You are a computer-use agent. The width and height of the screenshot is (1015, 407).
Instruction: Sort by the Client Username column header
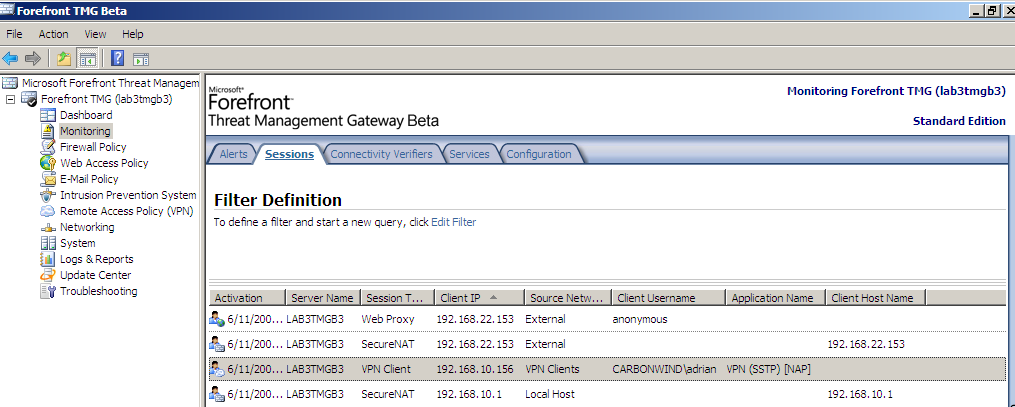coord(669,298)
